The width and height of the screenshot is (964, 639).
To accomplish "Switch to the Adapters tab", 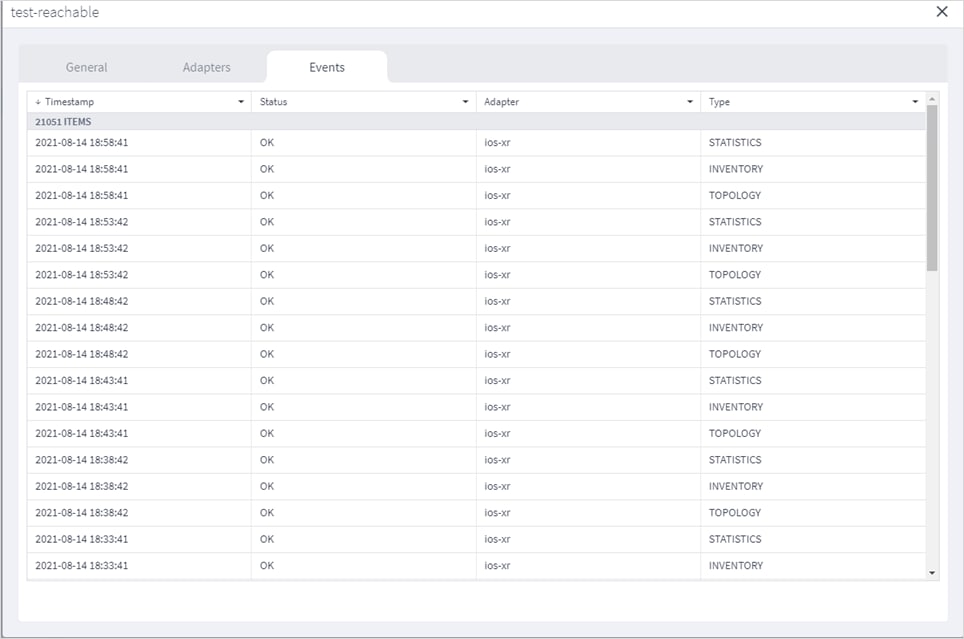I will (206, 67).
